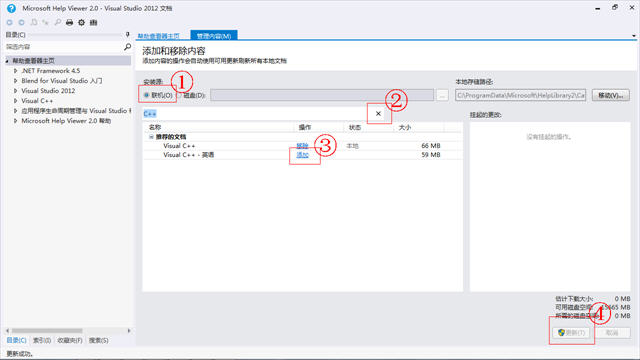Click the contents pane scroll left arrow
Viewport: 640px width, 360px height.
click(x=7, y=331)
